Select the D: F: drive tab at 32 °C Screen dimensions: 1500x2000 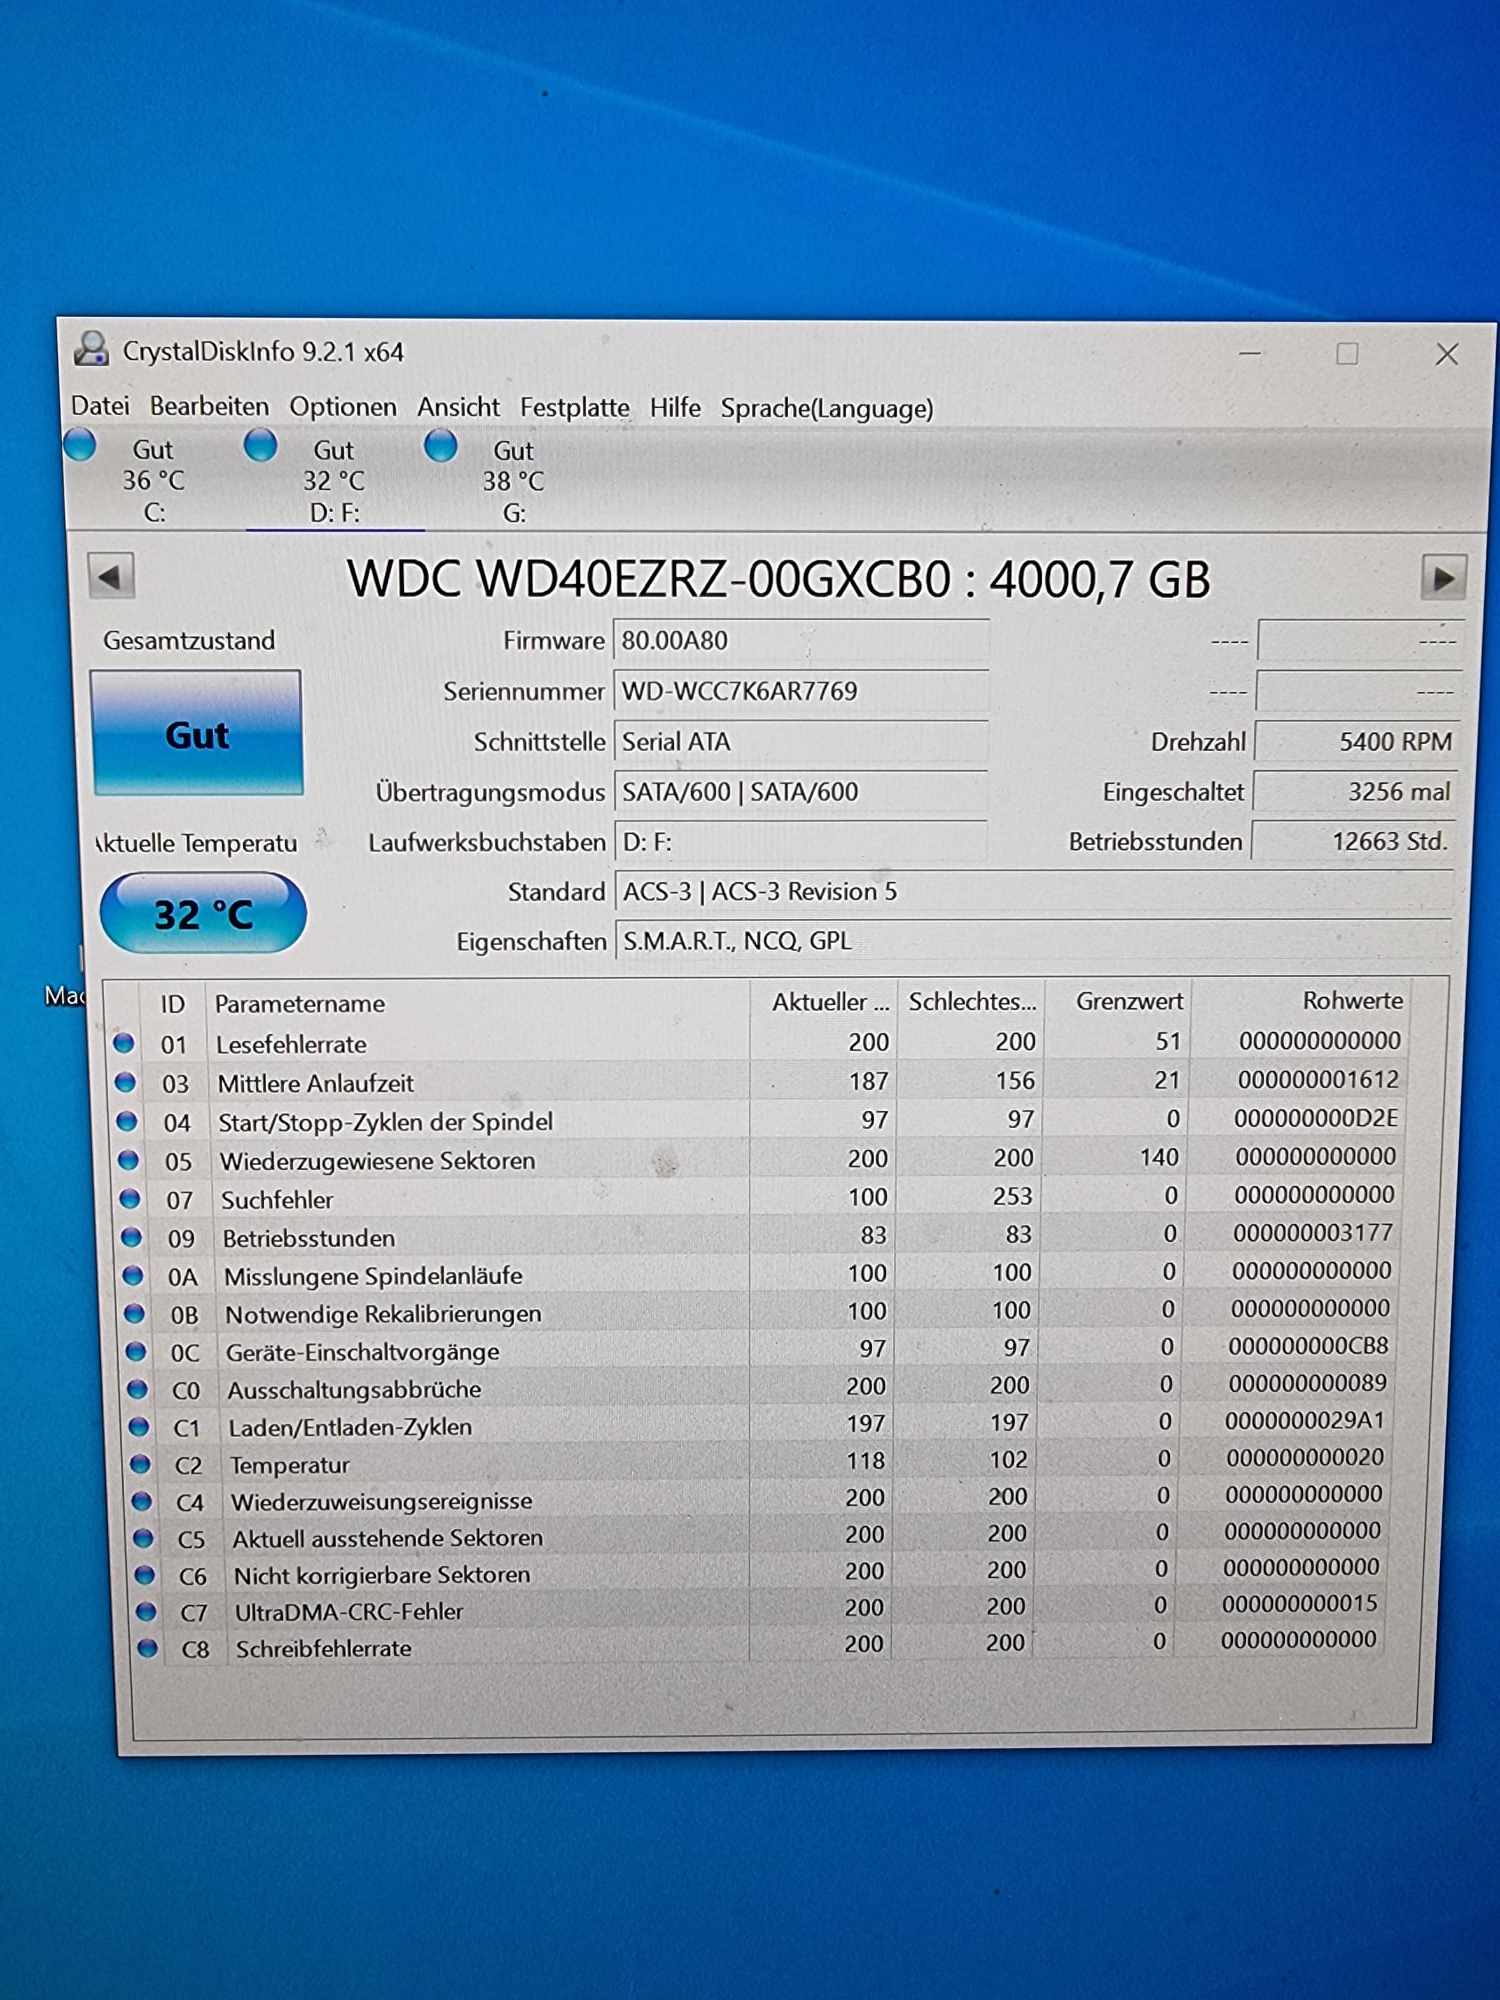tap(334, 480)
